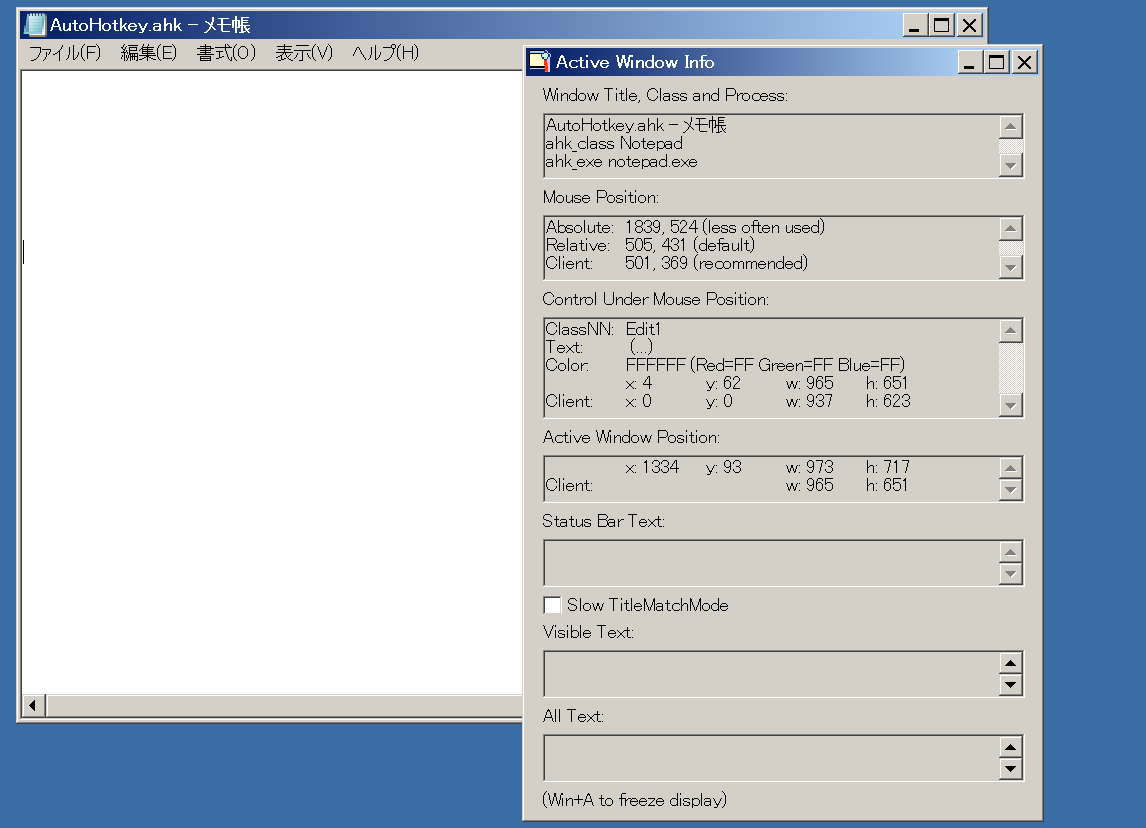Click the left arrow on Notepad's horizontal scrollbar
Viewport: 1146px width, 828px height.
[x=33, y=705]
